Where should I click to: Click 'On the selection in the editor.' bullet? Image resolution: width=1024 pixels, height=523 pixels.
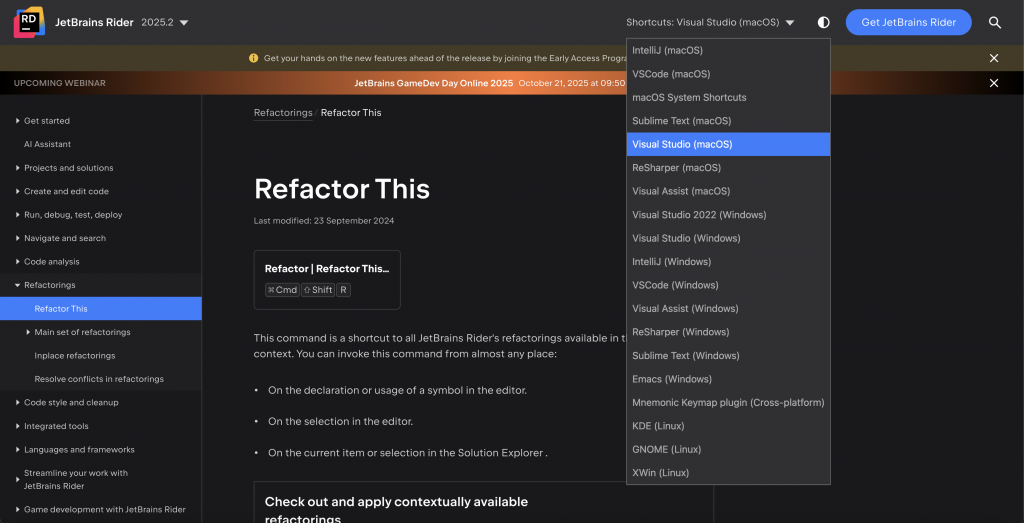(341, 421)
